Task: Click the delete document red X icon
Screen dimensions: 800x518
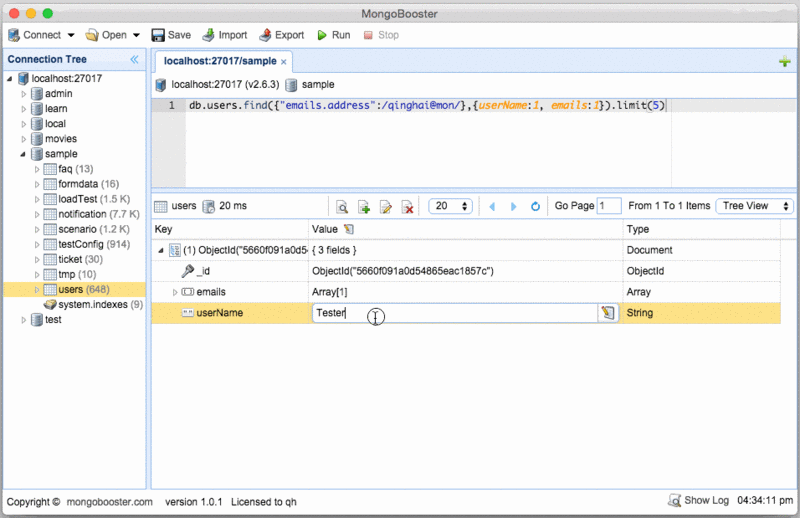Action: click(x=408, y=207)
